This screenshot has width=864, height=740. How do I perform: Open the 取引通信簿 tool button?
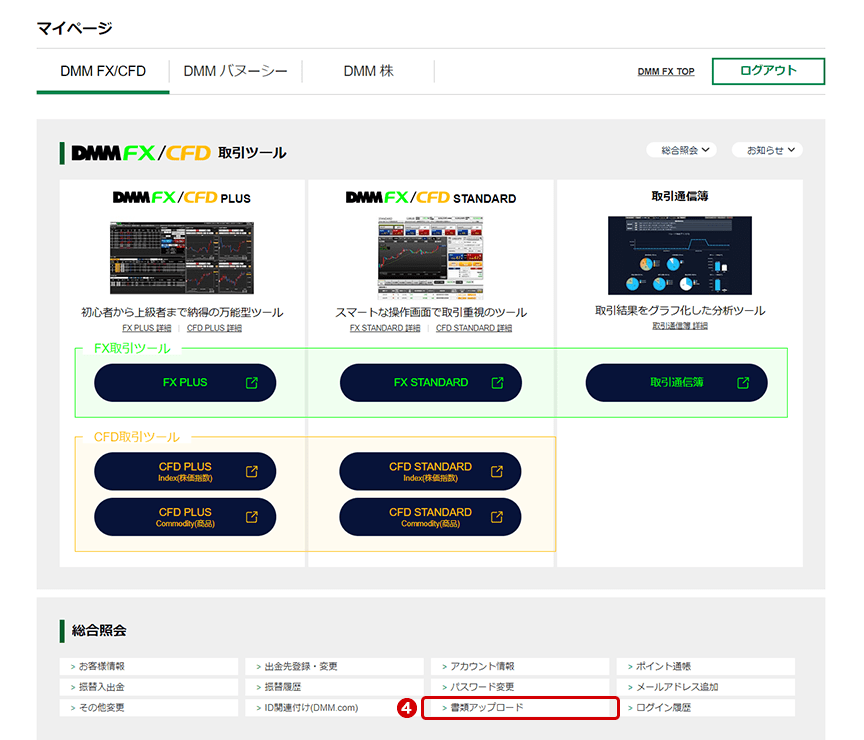677,382
